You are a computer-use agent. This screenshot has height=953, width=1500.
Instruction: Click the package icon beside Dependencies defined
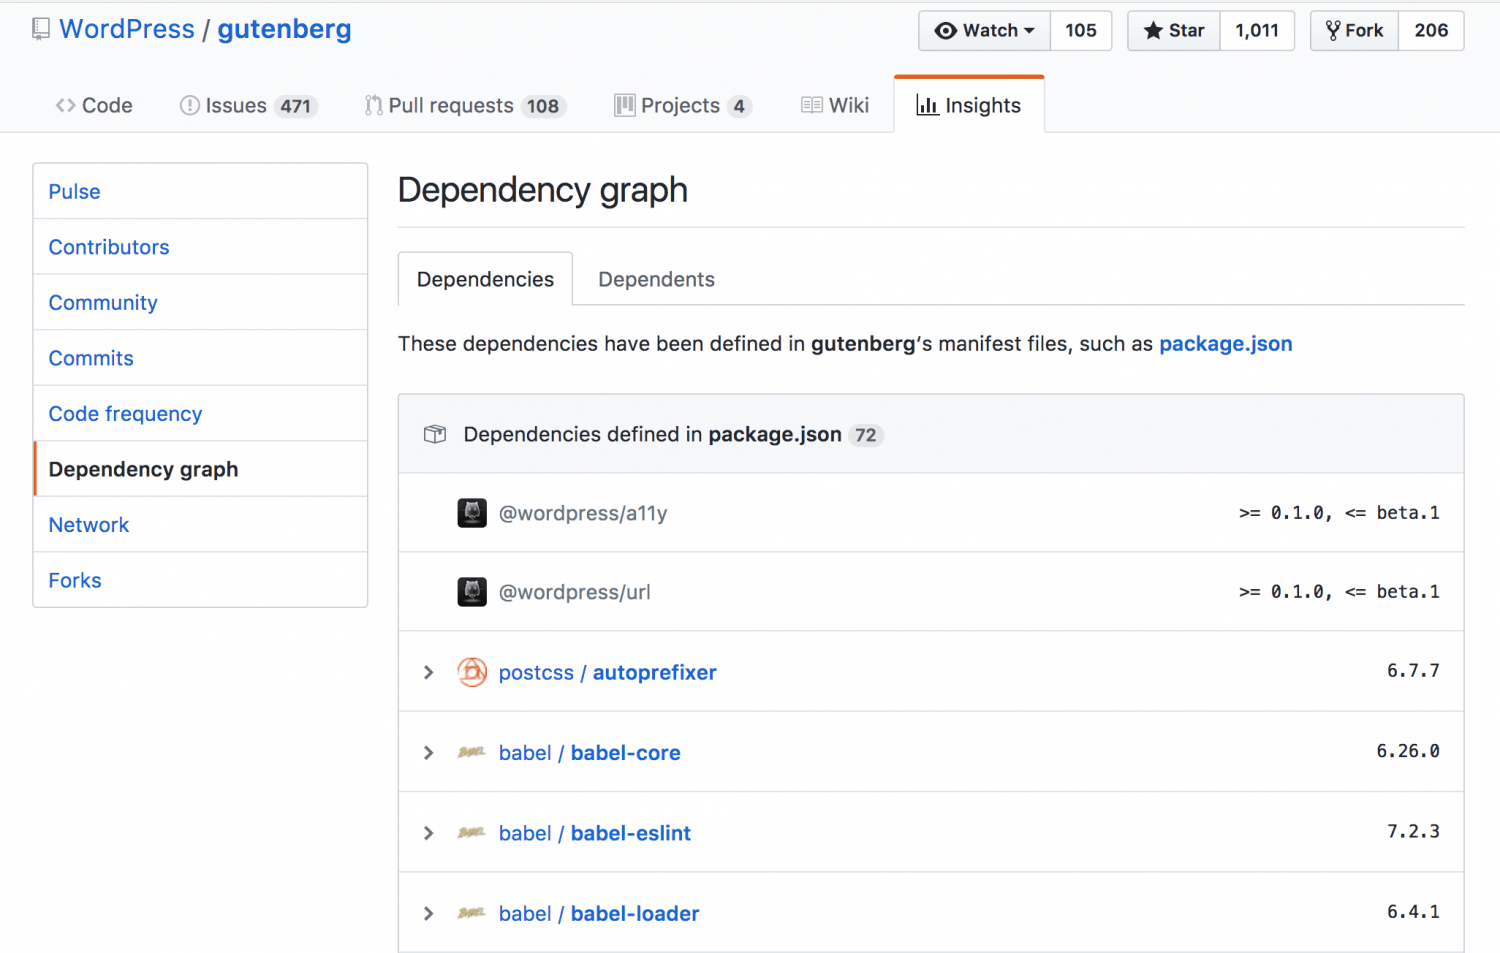pos(435,434)
